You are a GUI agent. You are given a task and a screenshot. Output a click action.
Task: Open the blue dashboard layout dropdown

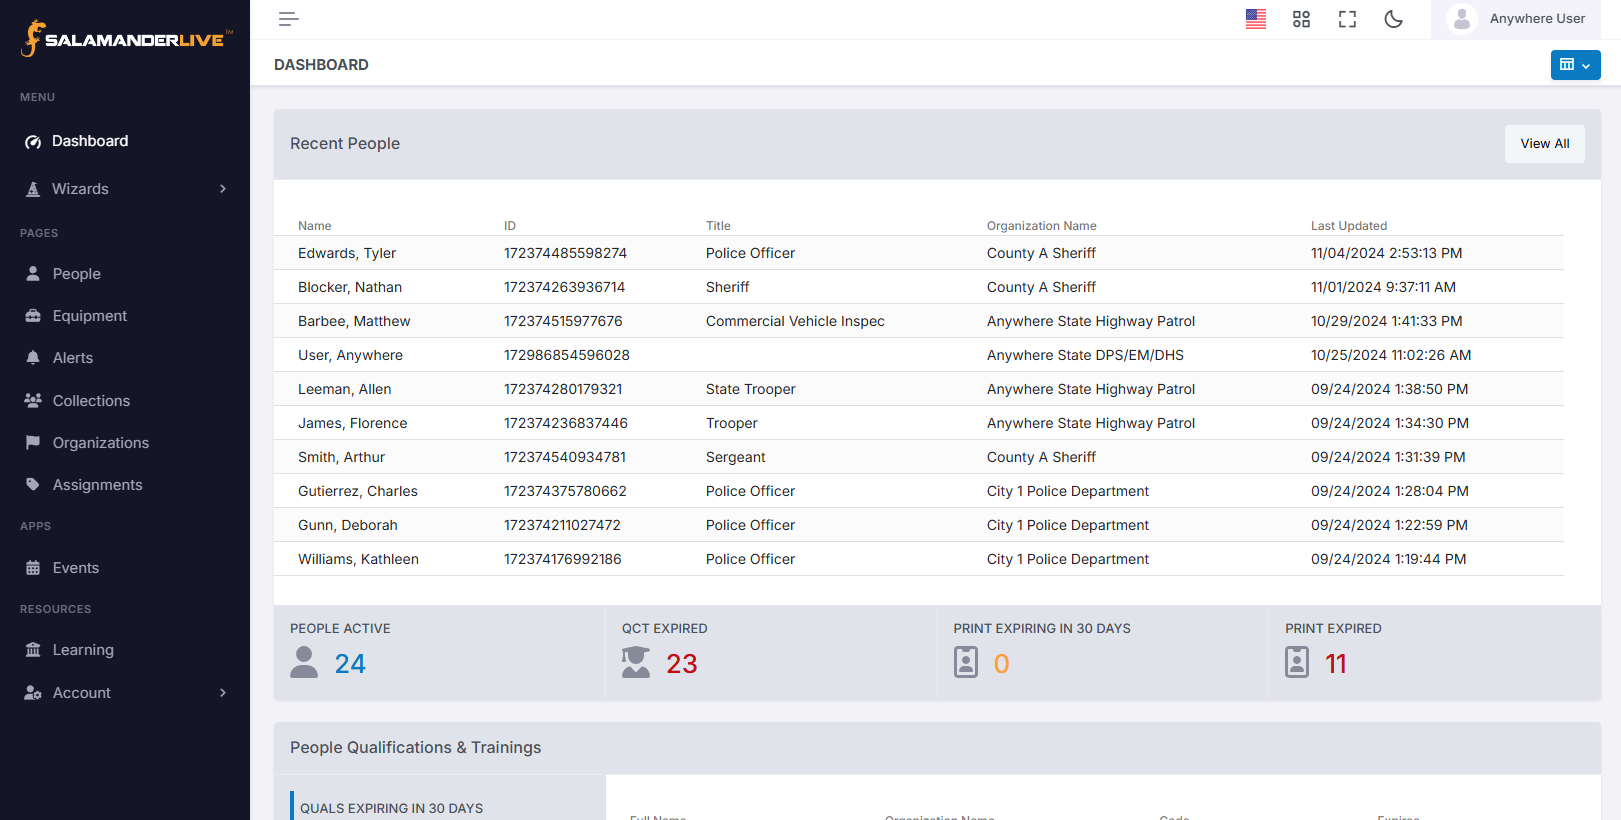point(1575,65)
